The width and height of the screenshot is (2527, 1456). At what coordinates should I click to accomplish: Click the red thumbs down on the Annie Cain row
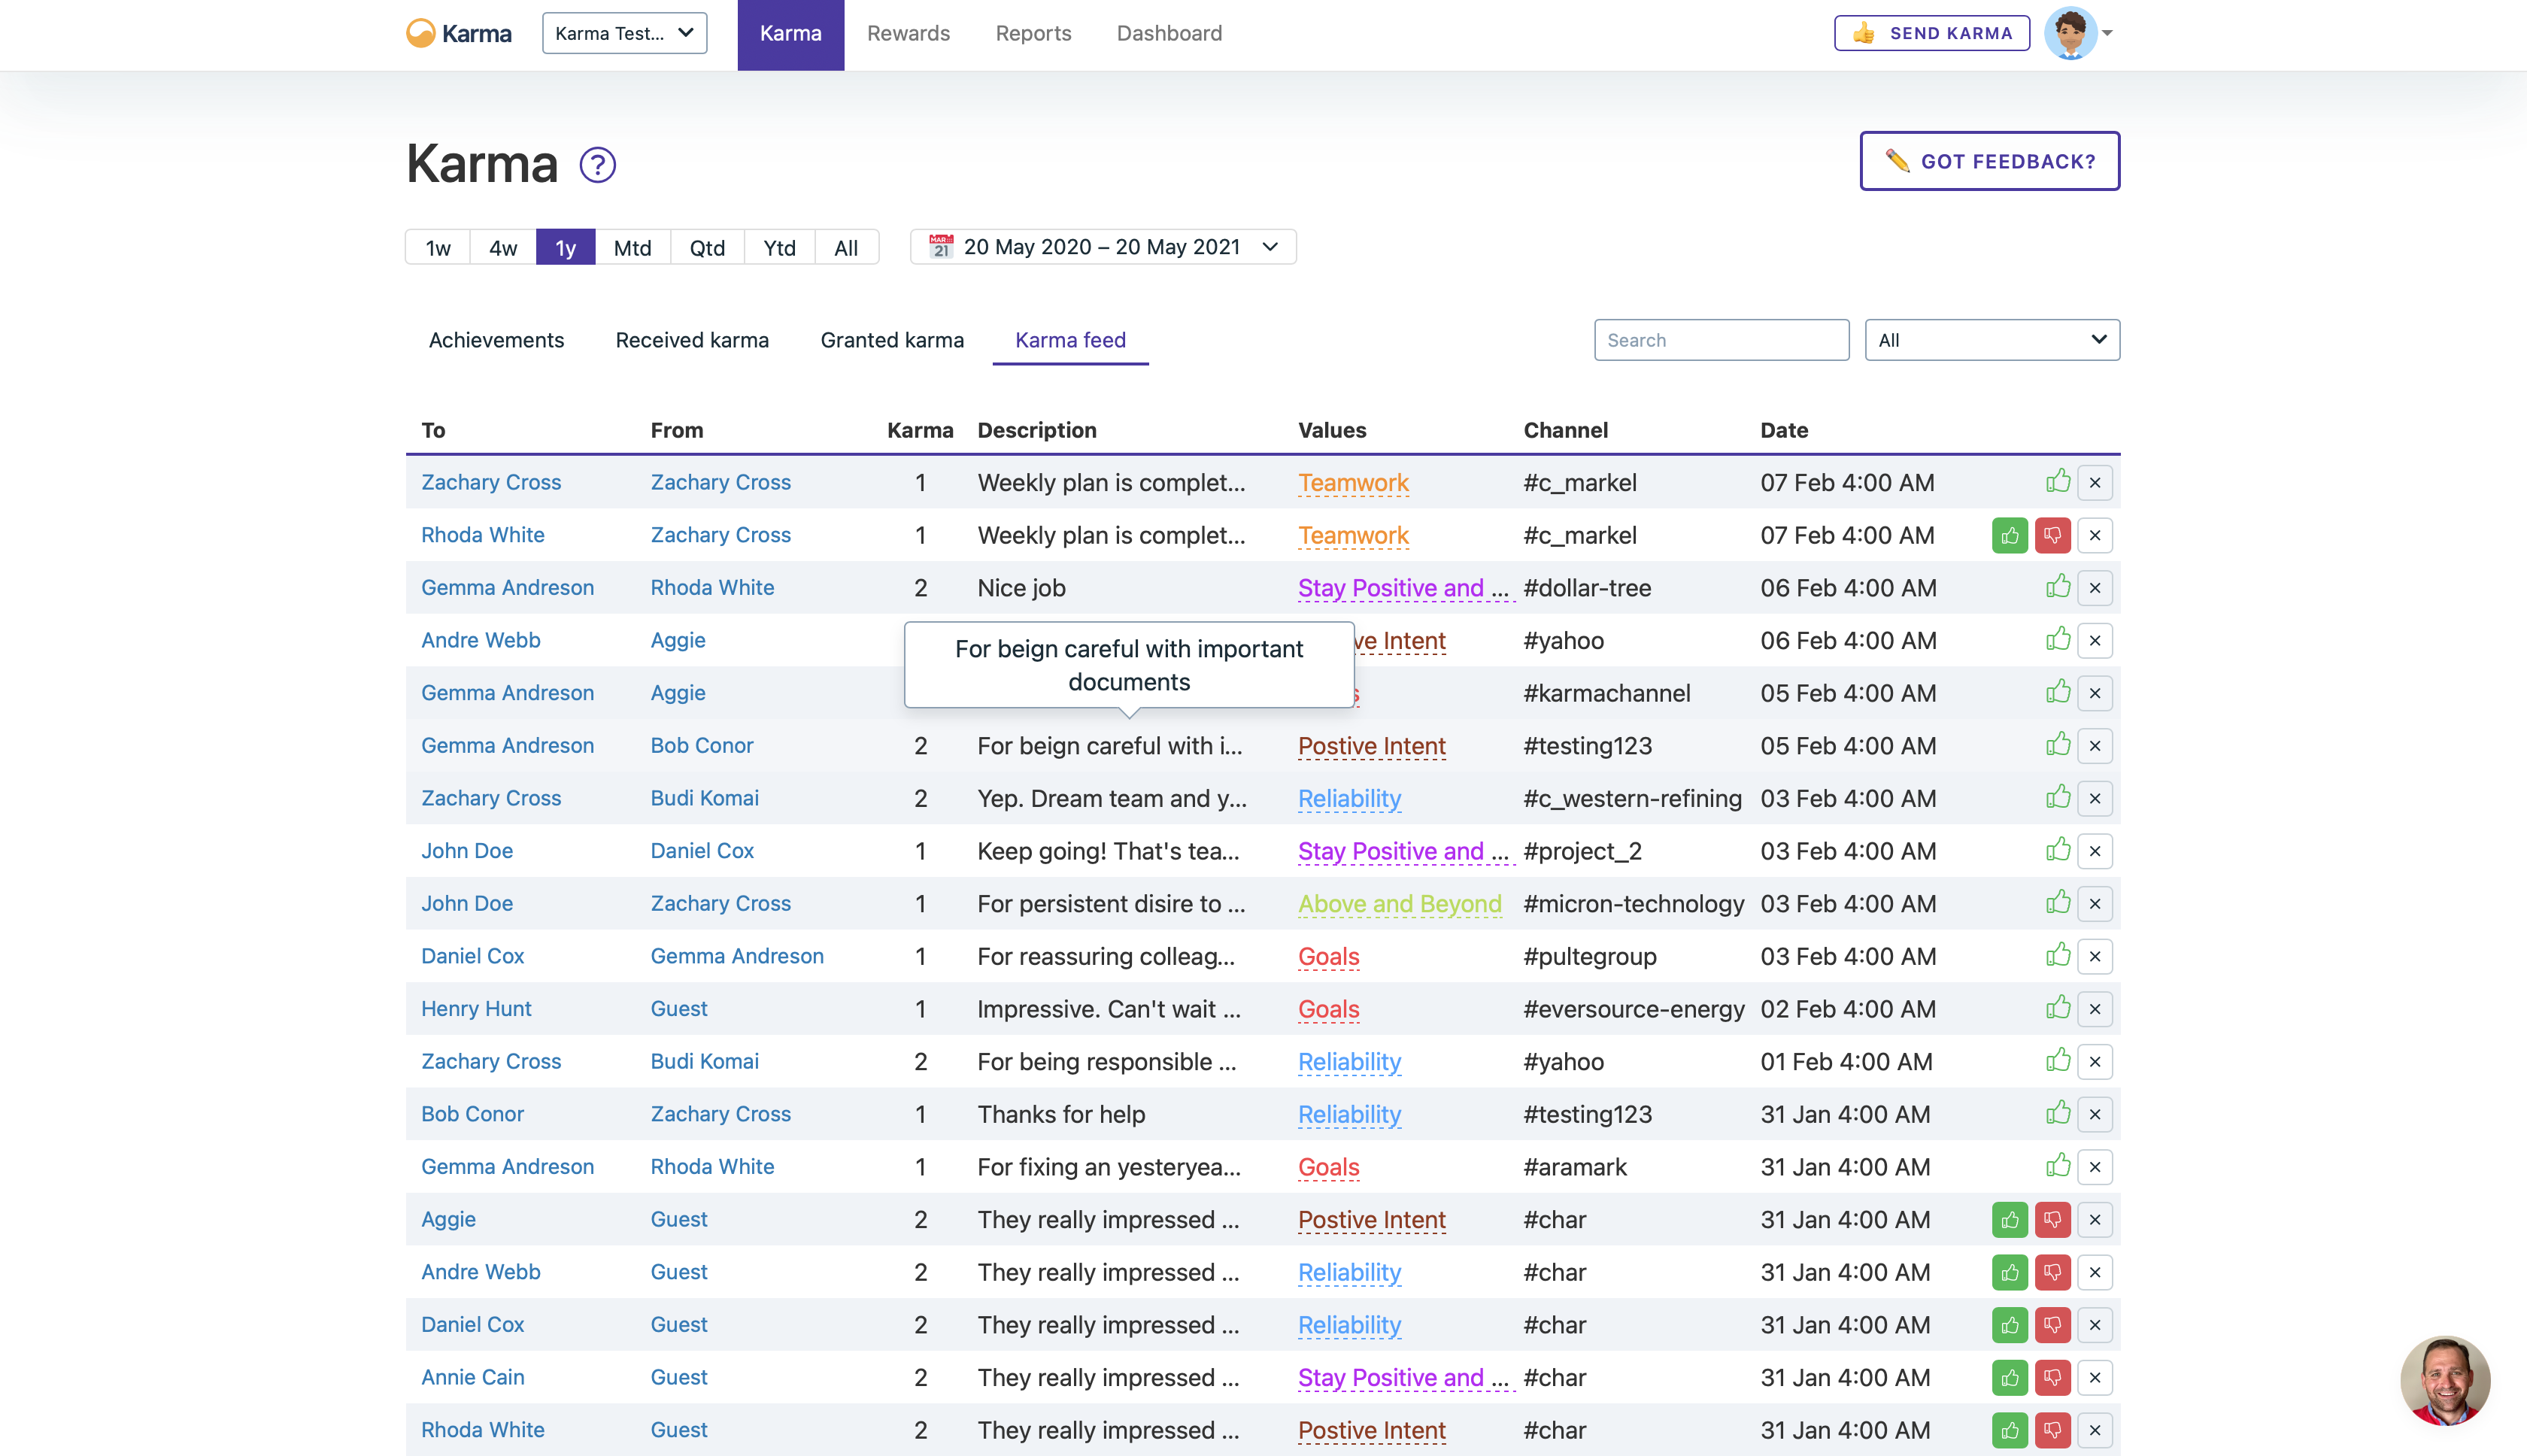[x=2052, y=1377]
